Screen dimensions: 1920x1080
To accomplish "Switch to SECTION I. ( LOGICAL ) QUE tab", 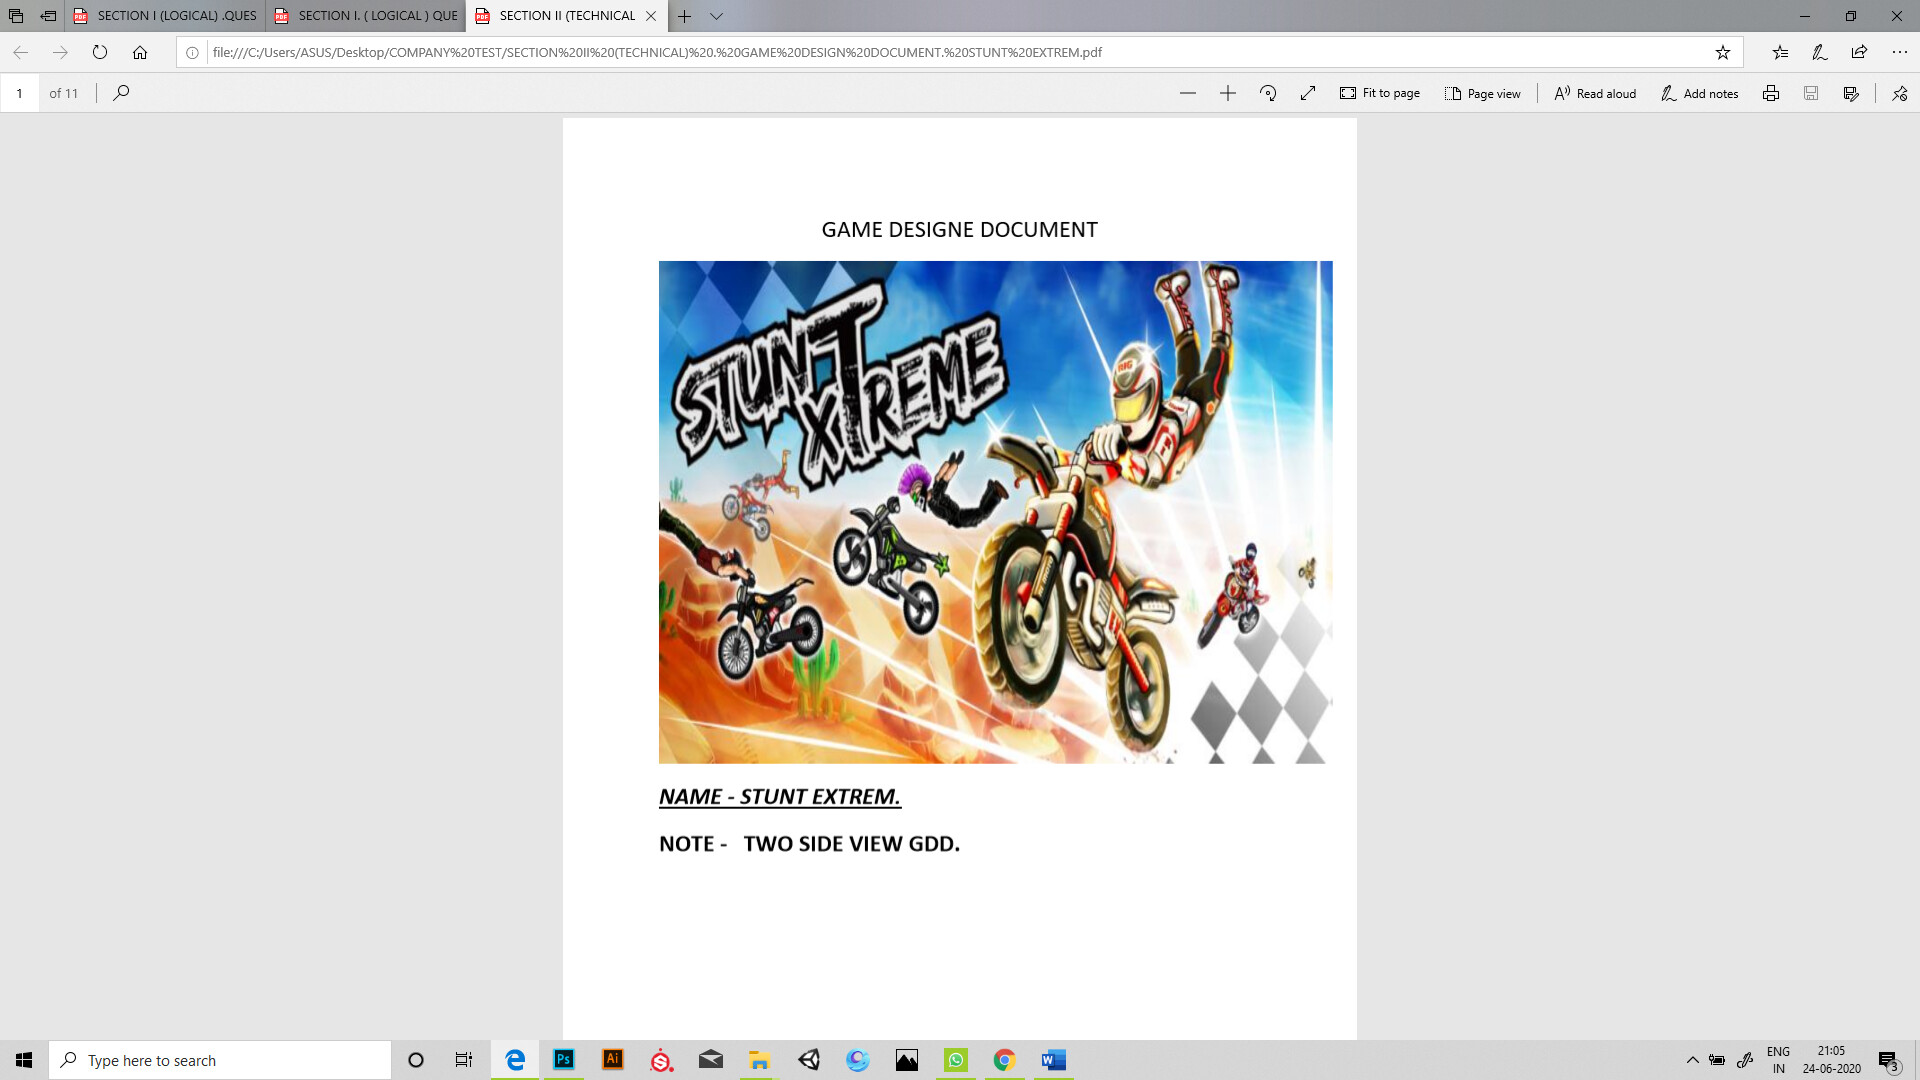I will click(x=367, y=16).
